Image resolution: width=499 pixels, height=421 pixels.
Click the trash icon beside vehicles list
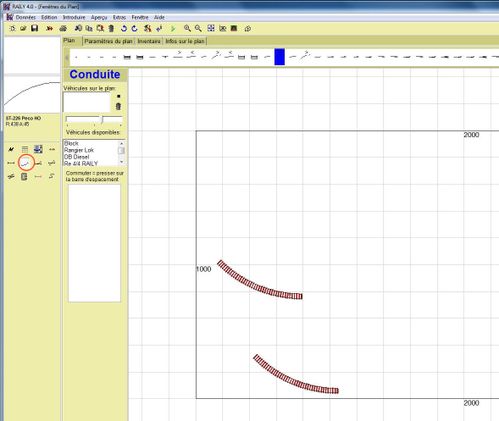(x=118, y=106)
